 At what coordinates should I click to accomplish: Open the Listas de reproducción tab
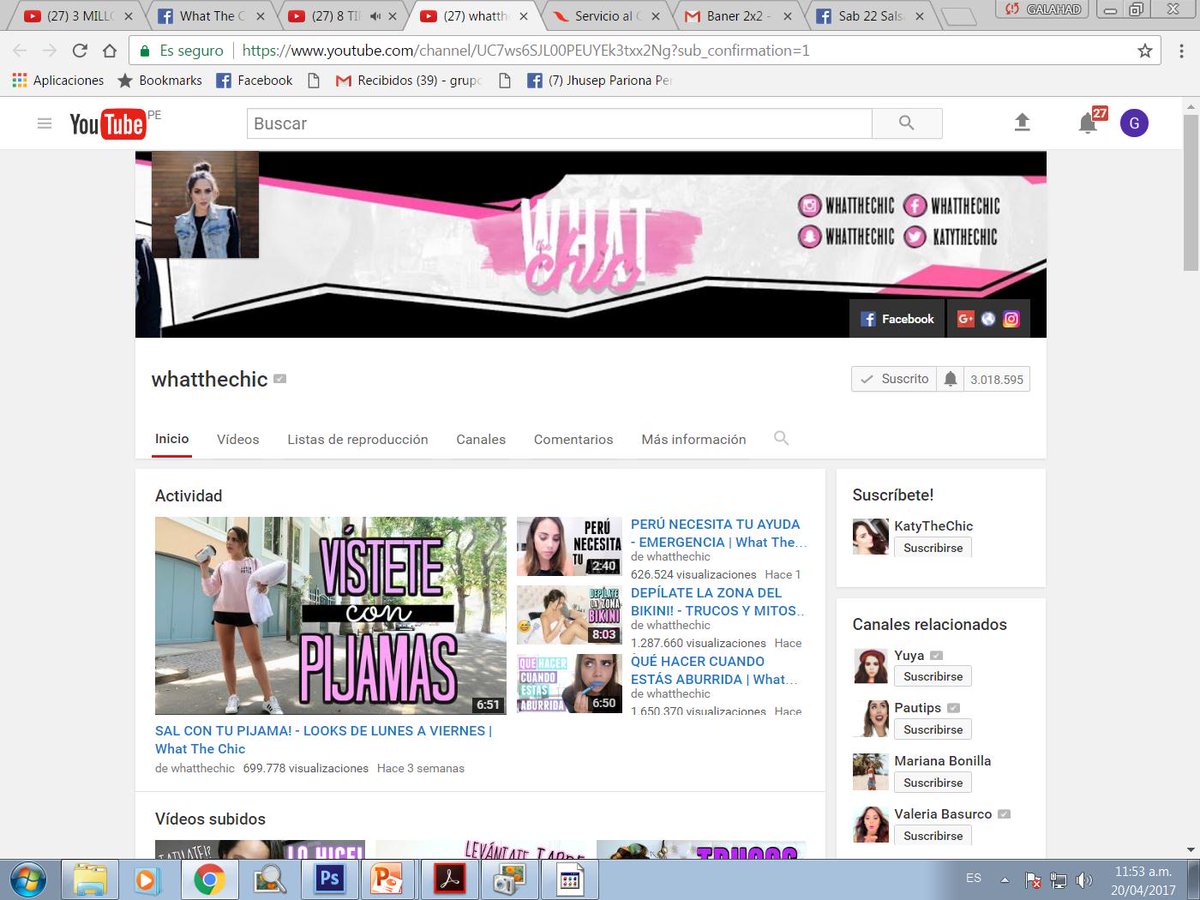(x=358, y=439)
